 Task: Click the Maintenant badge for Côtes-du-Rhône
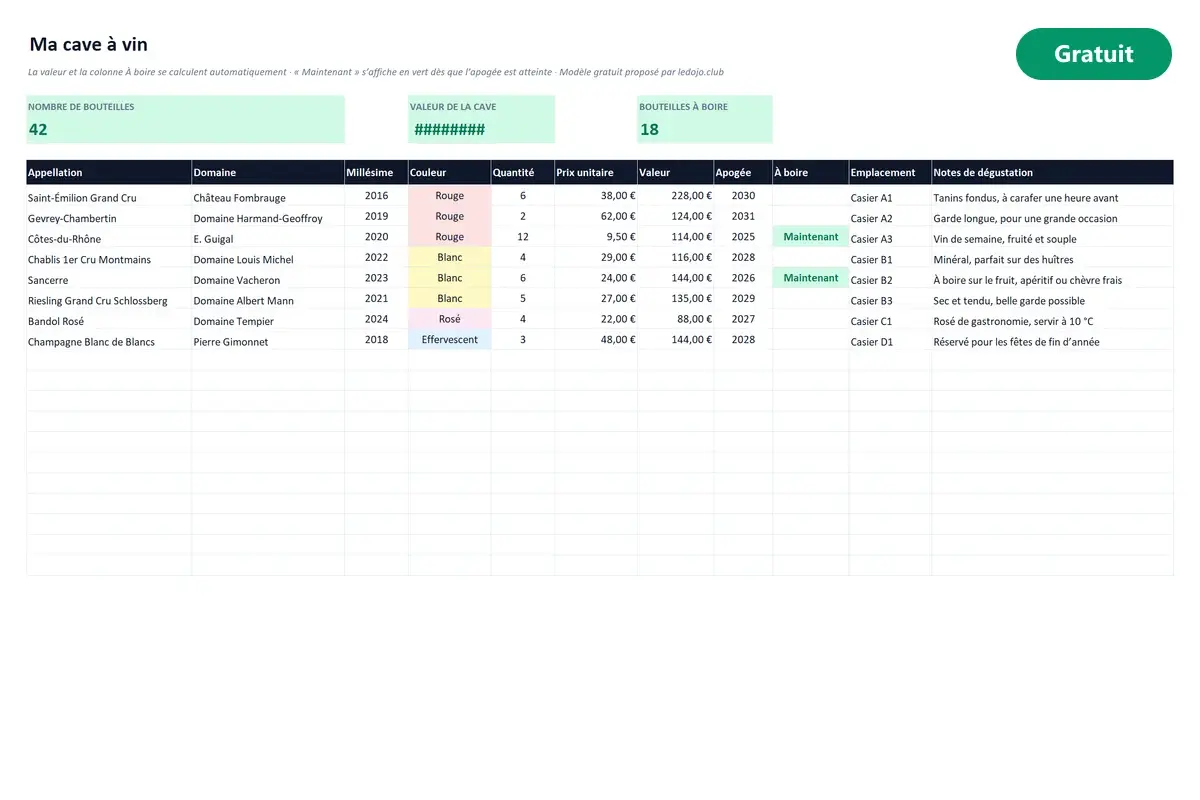[811, 237]
